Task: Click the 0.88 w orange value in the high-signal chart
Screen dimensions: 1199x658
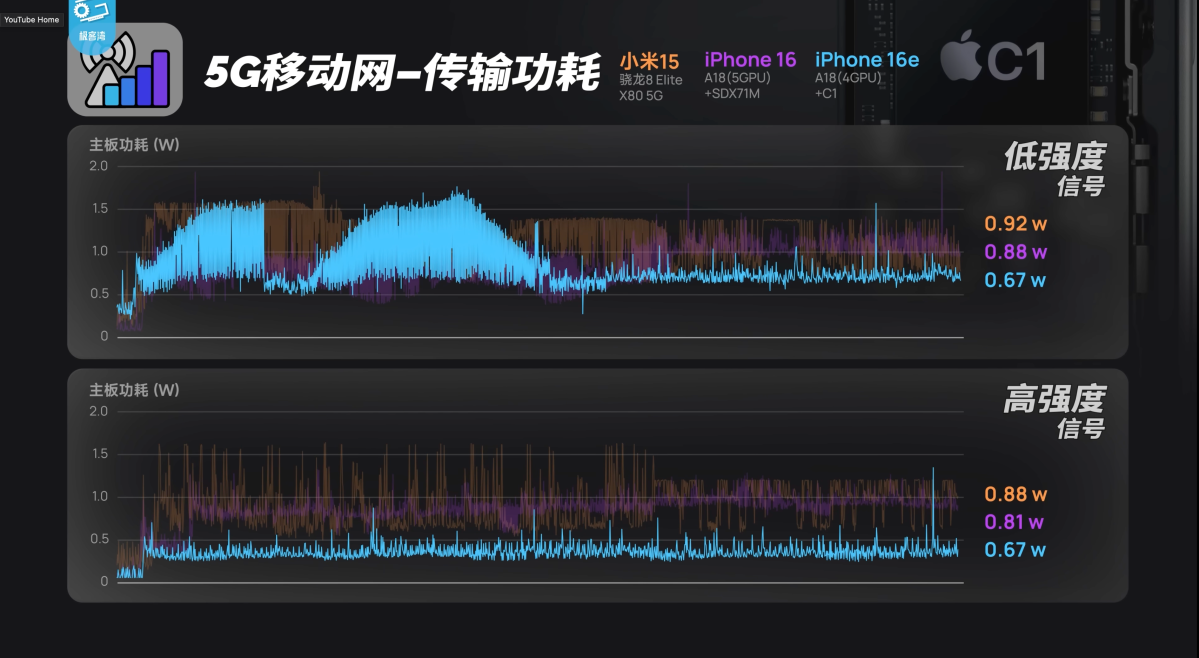Action: pos(1015,494)
